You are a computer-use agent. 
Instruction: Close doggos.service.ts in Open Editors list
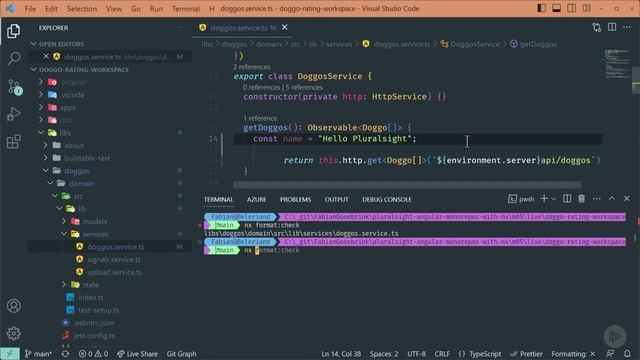tap(46, 56)
